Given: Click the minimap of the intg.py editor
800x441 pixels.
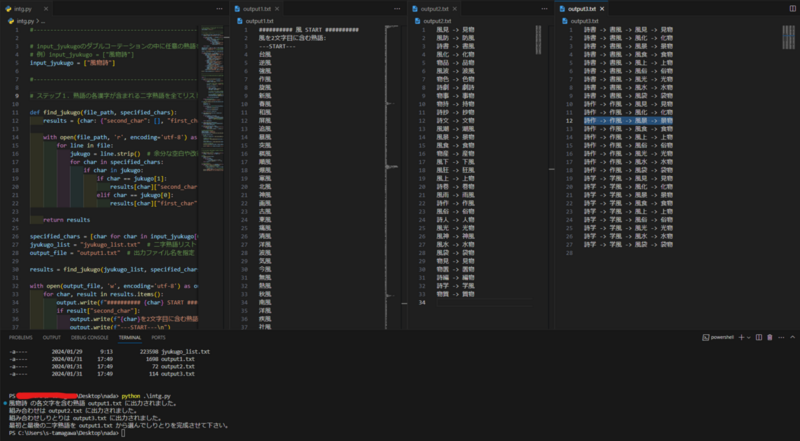Looking at the screenshot, I should coord(212,97).
